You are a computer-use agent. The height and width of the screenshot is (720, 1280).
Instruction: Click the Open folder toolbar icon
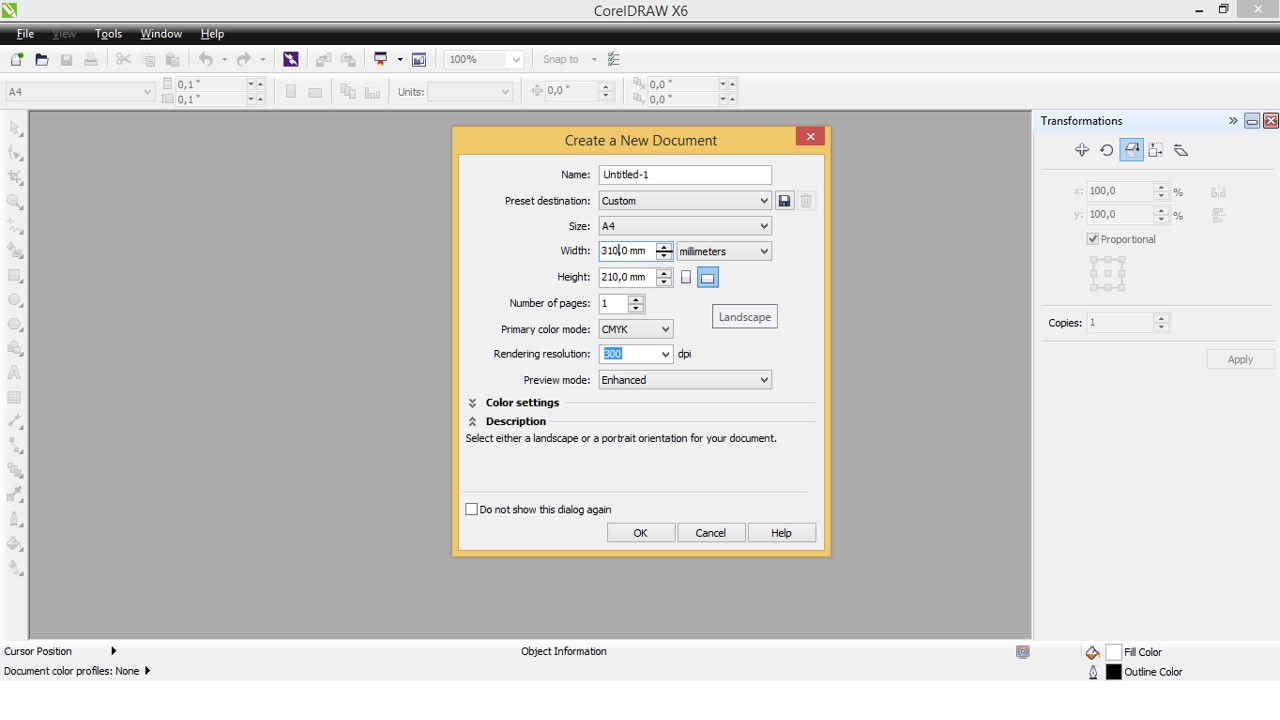[42, 60]
